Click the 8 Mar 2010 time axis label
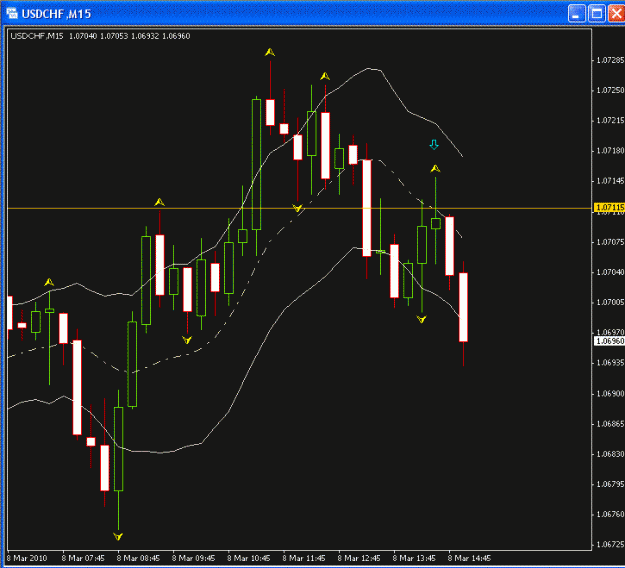This screenshot has width=625, height=568. [x=27, y=558]
